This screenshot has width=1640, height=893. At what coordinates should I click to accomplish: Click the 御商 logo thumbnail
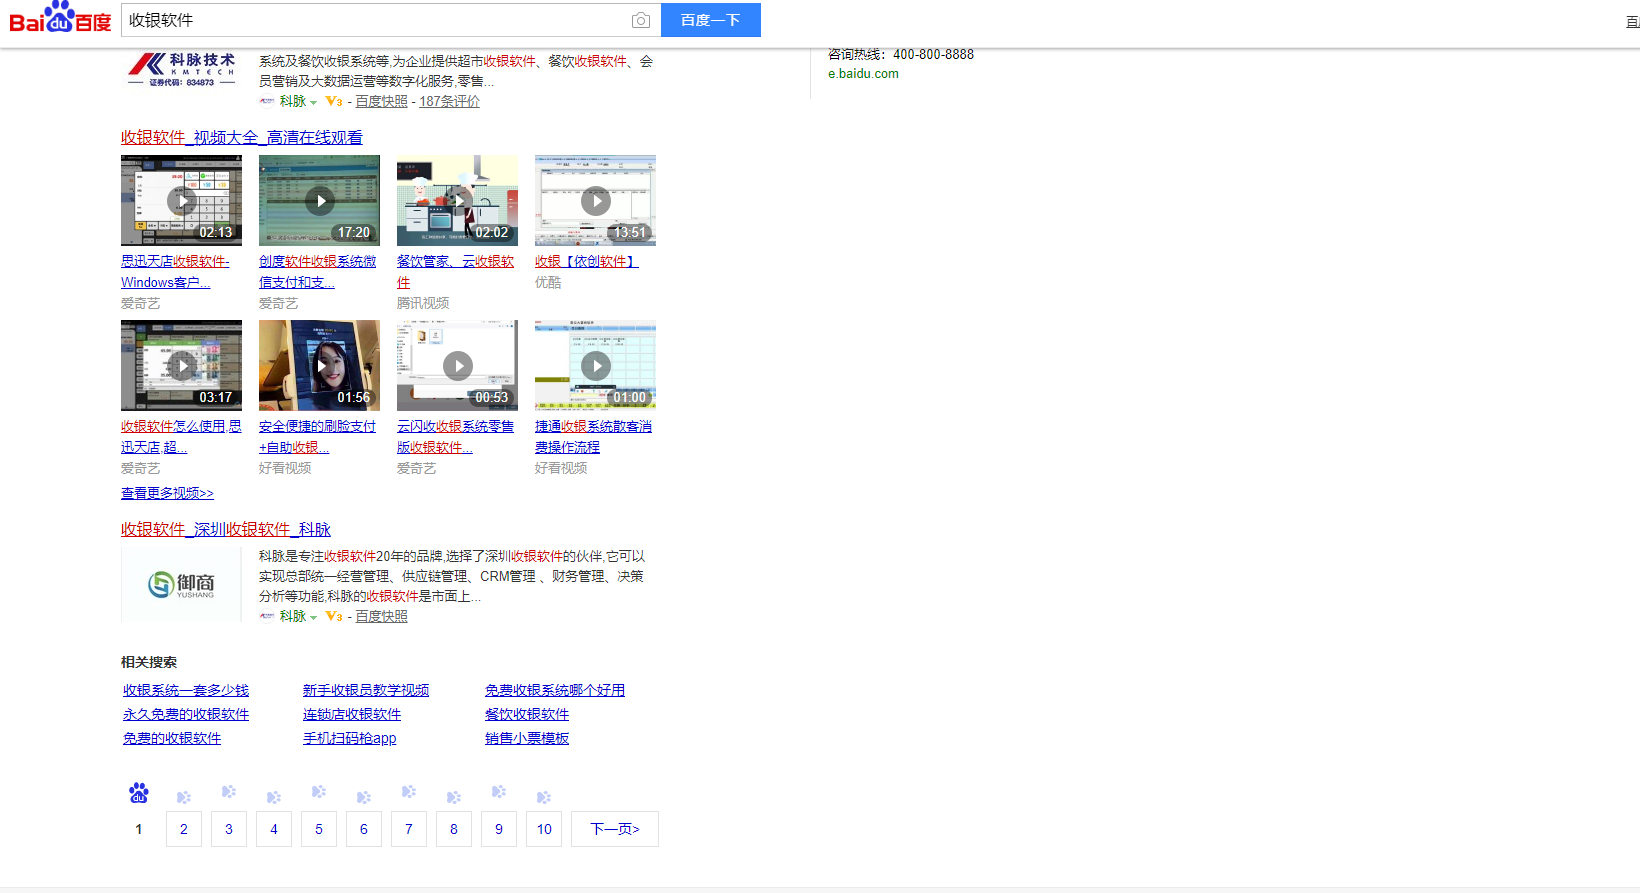coord(181,584)
